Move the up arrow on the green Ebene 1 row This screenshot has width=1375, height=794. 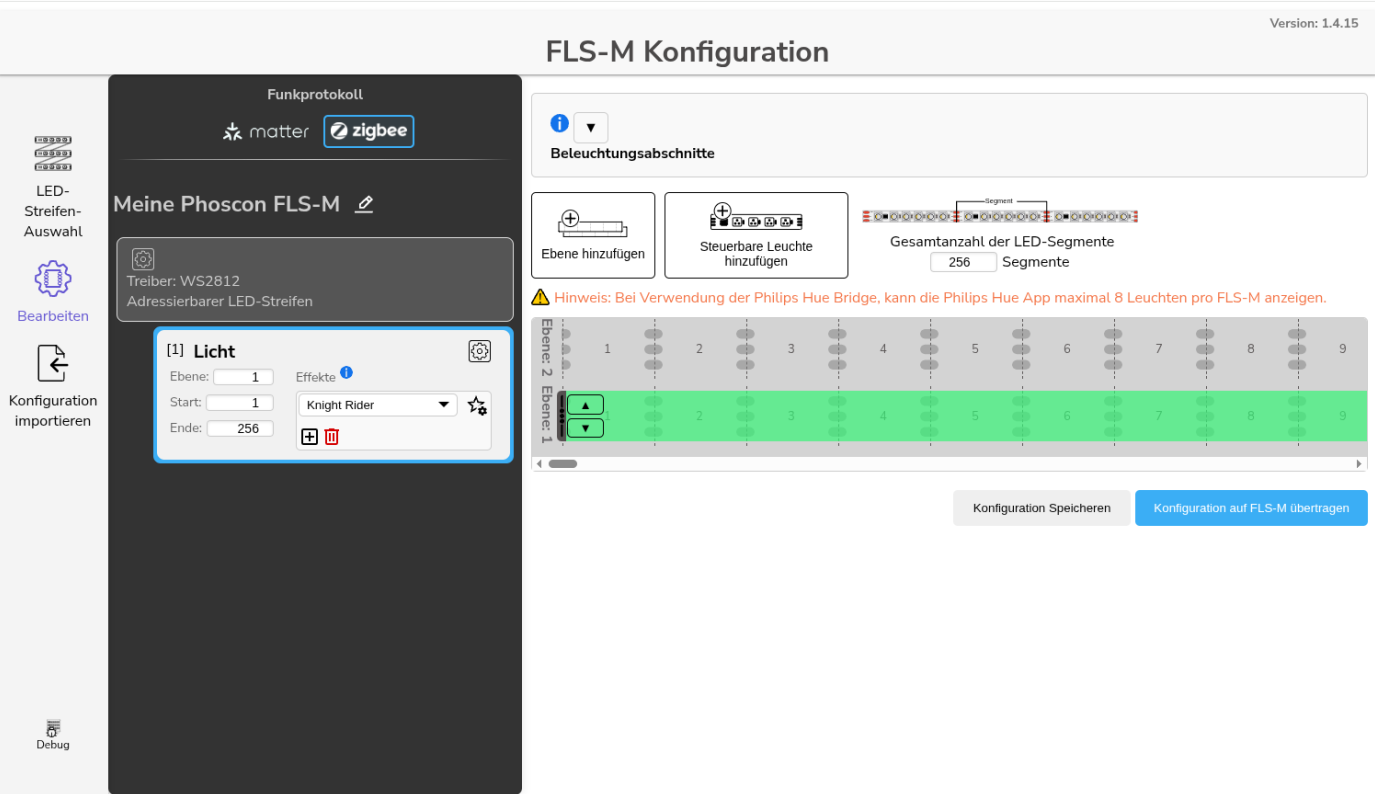(x=584, y=404)
